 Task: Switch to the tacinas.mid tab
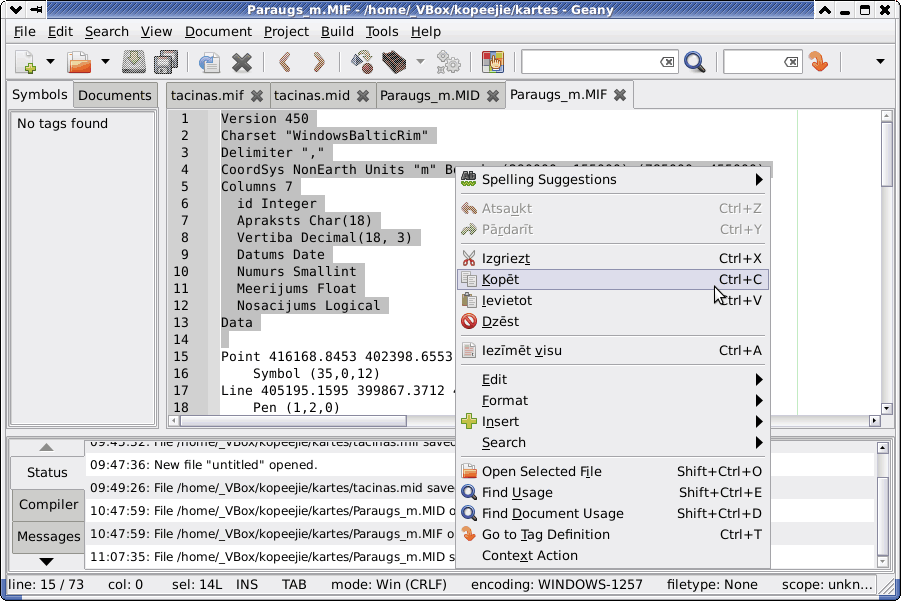click(312, 95)
